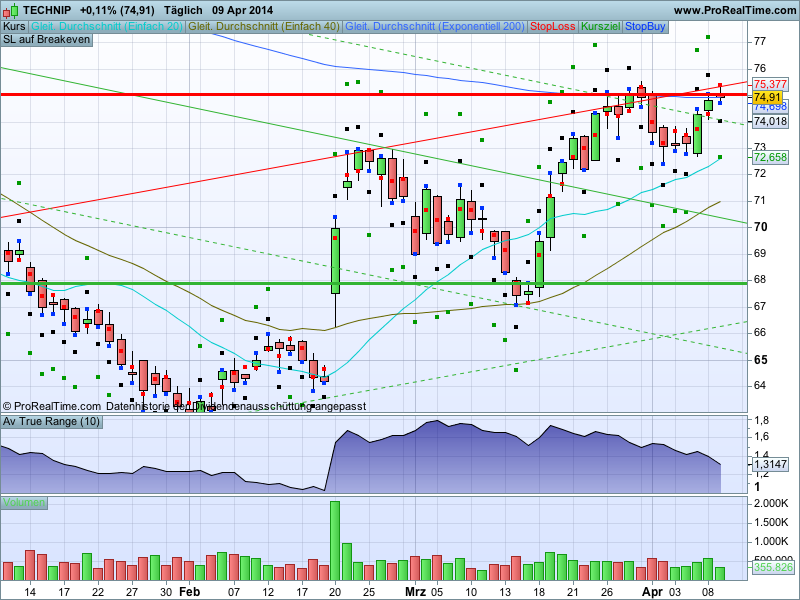
Task: Click the Volumen panel label
Action: (24, 503)
